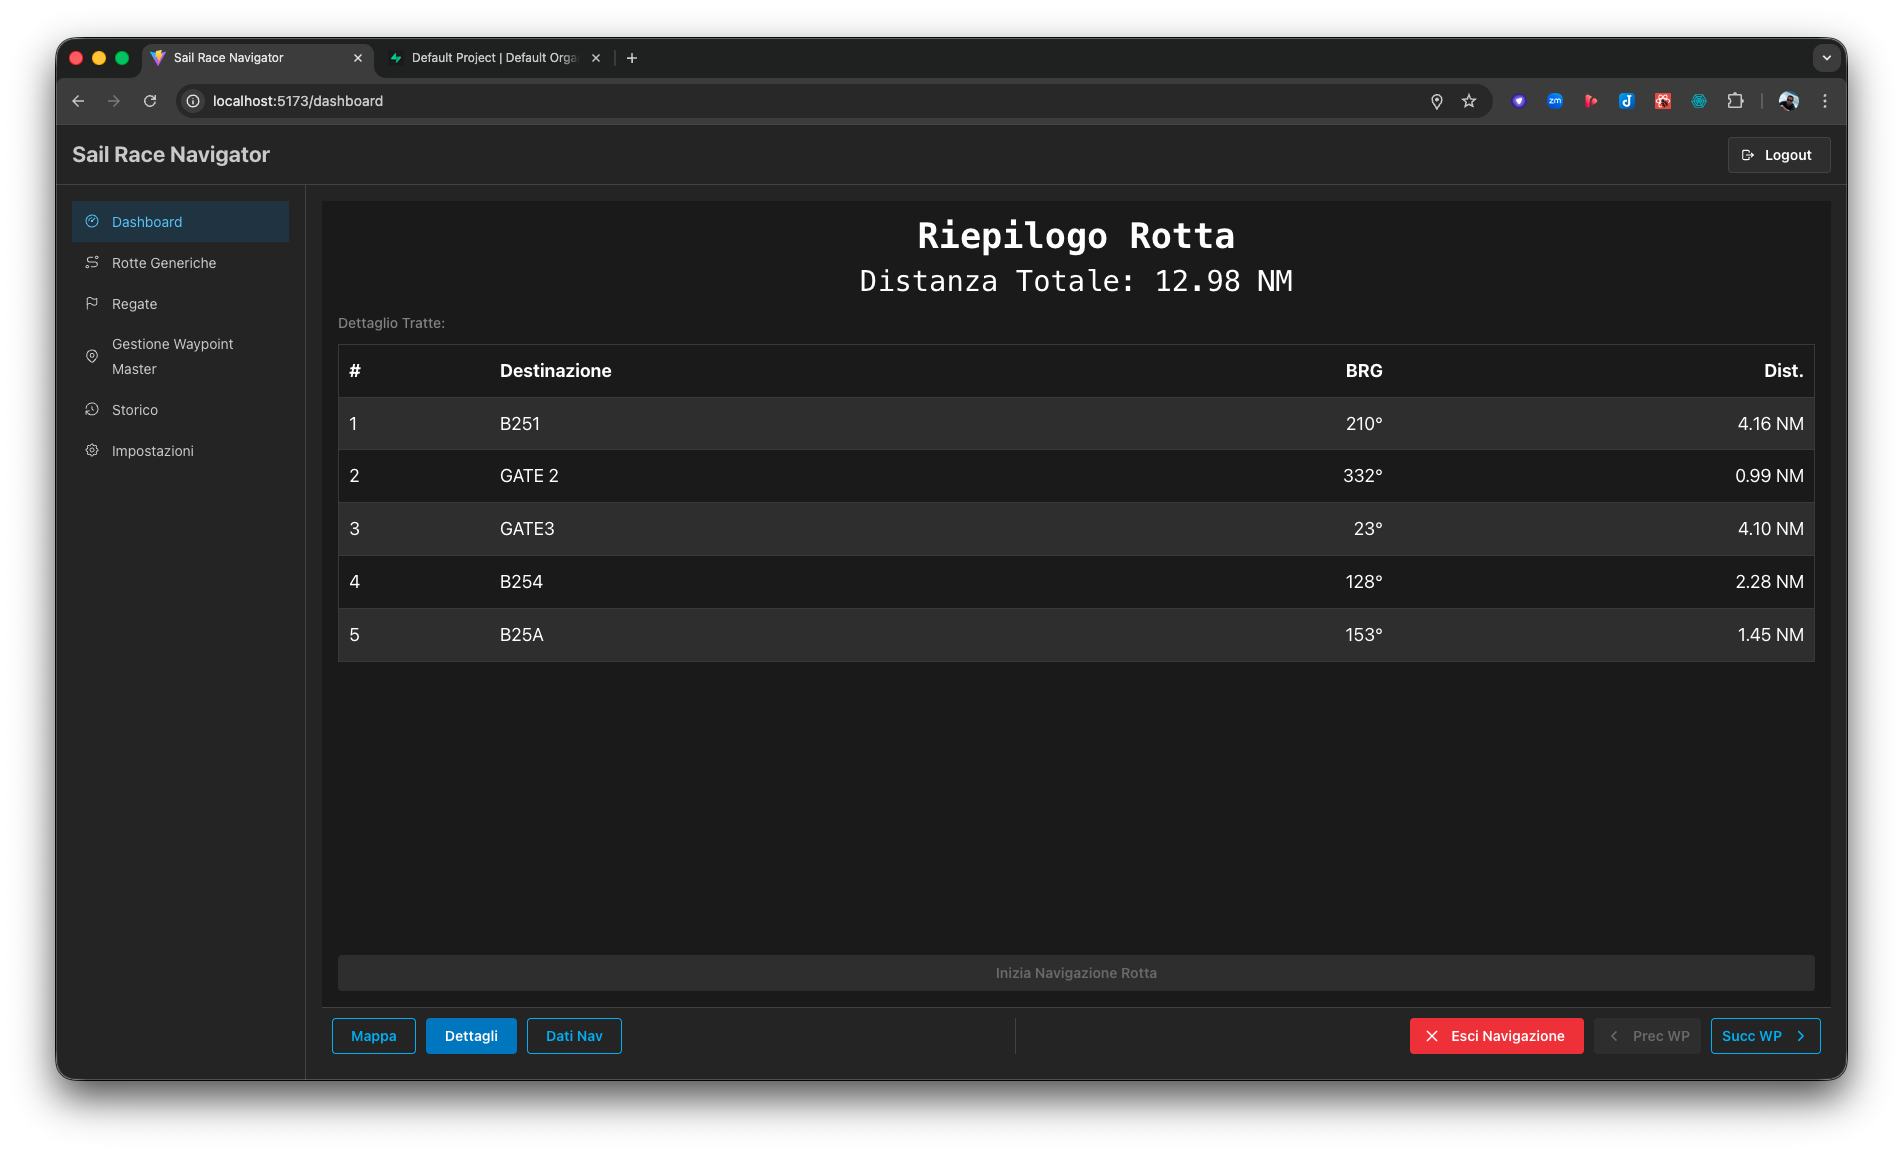This screenshot has height=1154, width=1903.
Task: Go to next waypoint with Succ WP
Action: tap(1765, 1036)
